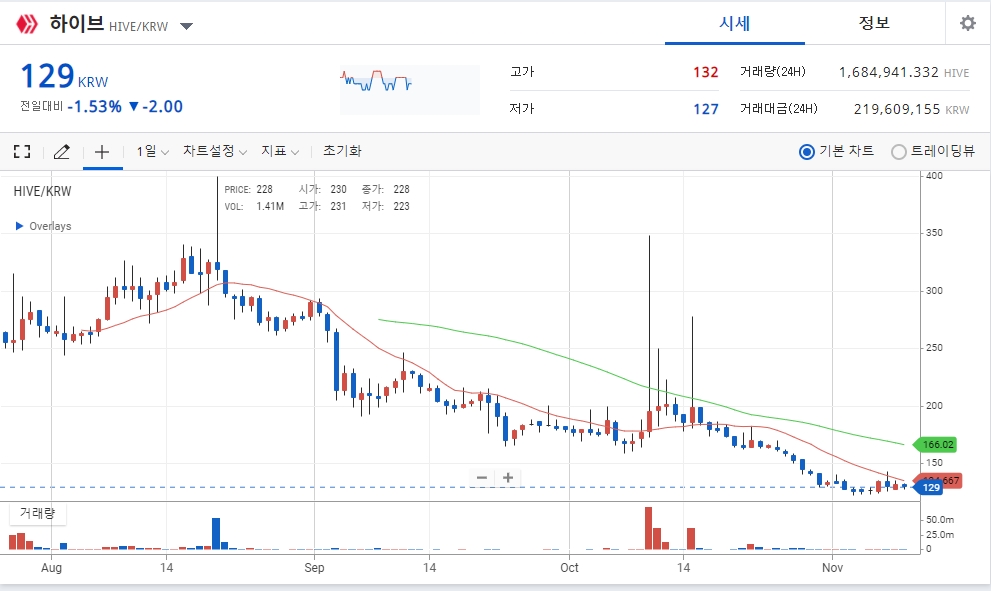Zoom in with the chart plus button
The width and height of the screenshot is (991, 591).
coord(508,477)
